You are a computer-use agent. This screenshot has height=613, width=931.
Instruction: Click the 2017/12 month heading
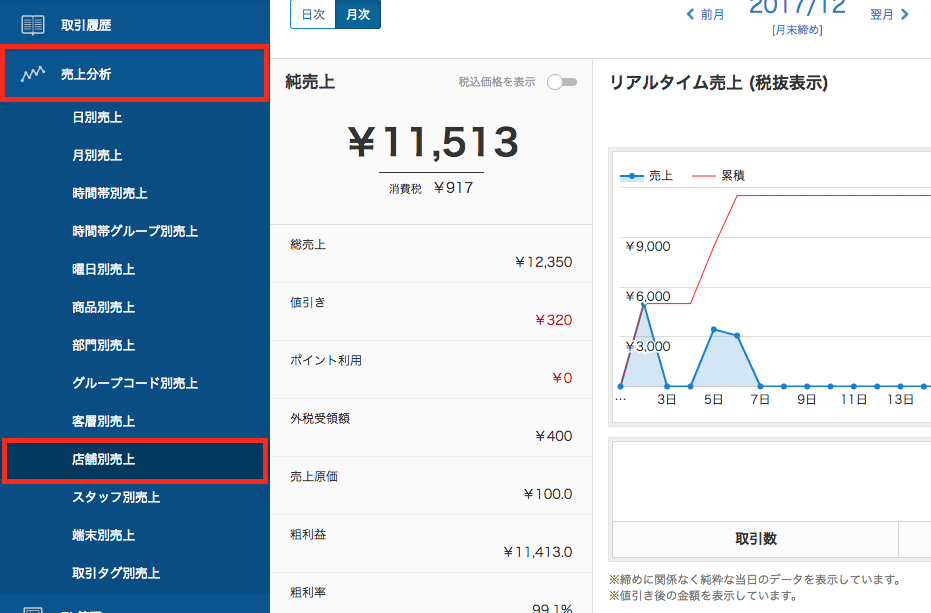pos(797,7)
